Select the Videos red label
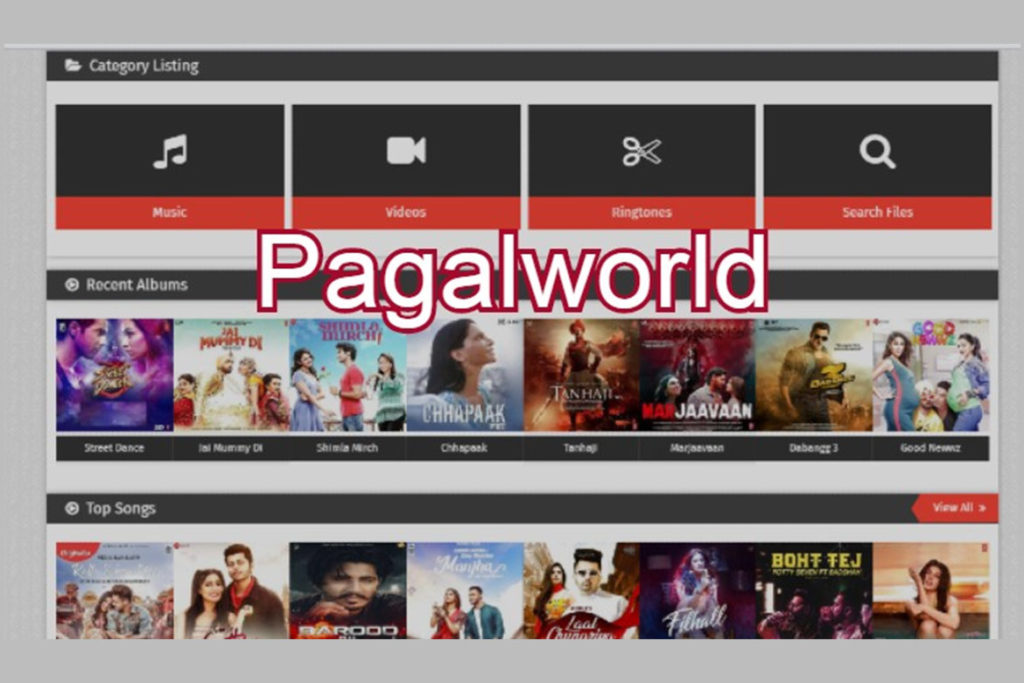Image resolution: width=1024 pixels, height=683 pixels. pyautogui.click(x=406, y=212)
